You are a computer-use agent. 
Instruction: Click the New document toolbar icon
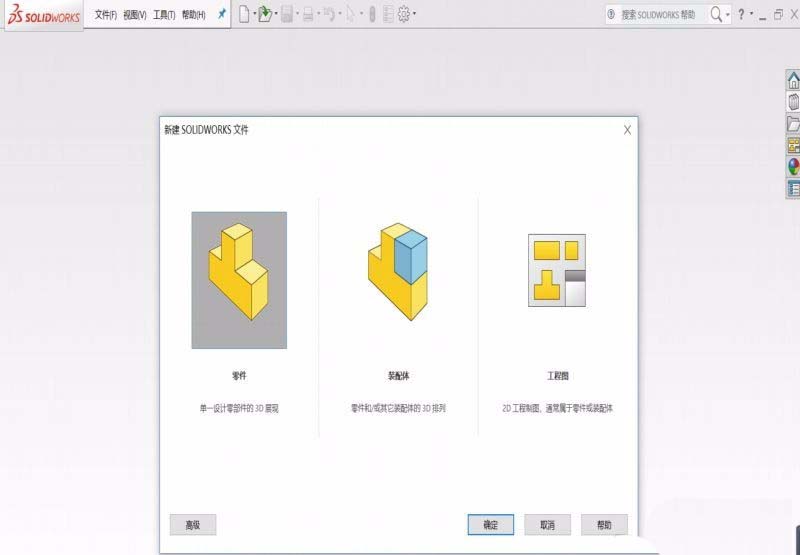tap(244, 14)
